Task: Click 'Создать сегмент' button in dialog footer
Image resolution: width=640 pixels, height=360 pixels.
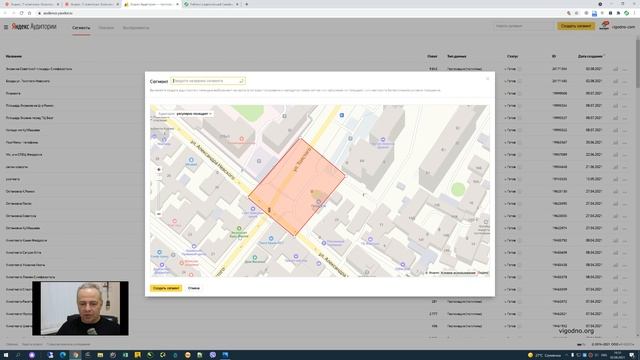Action: (x=166, y=288)
